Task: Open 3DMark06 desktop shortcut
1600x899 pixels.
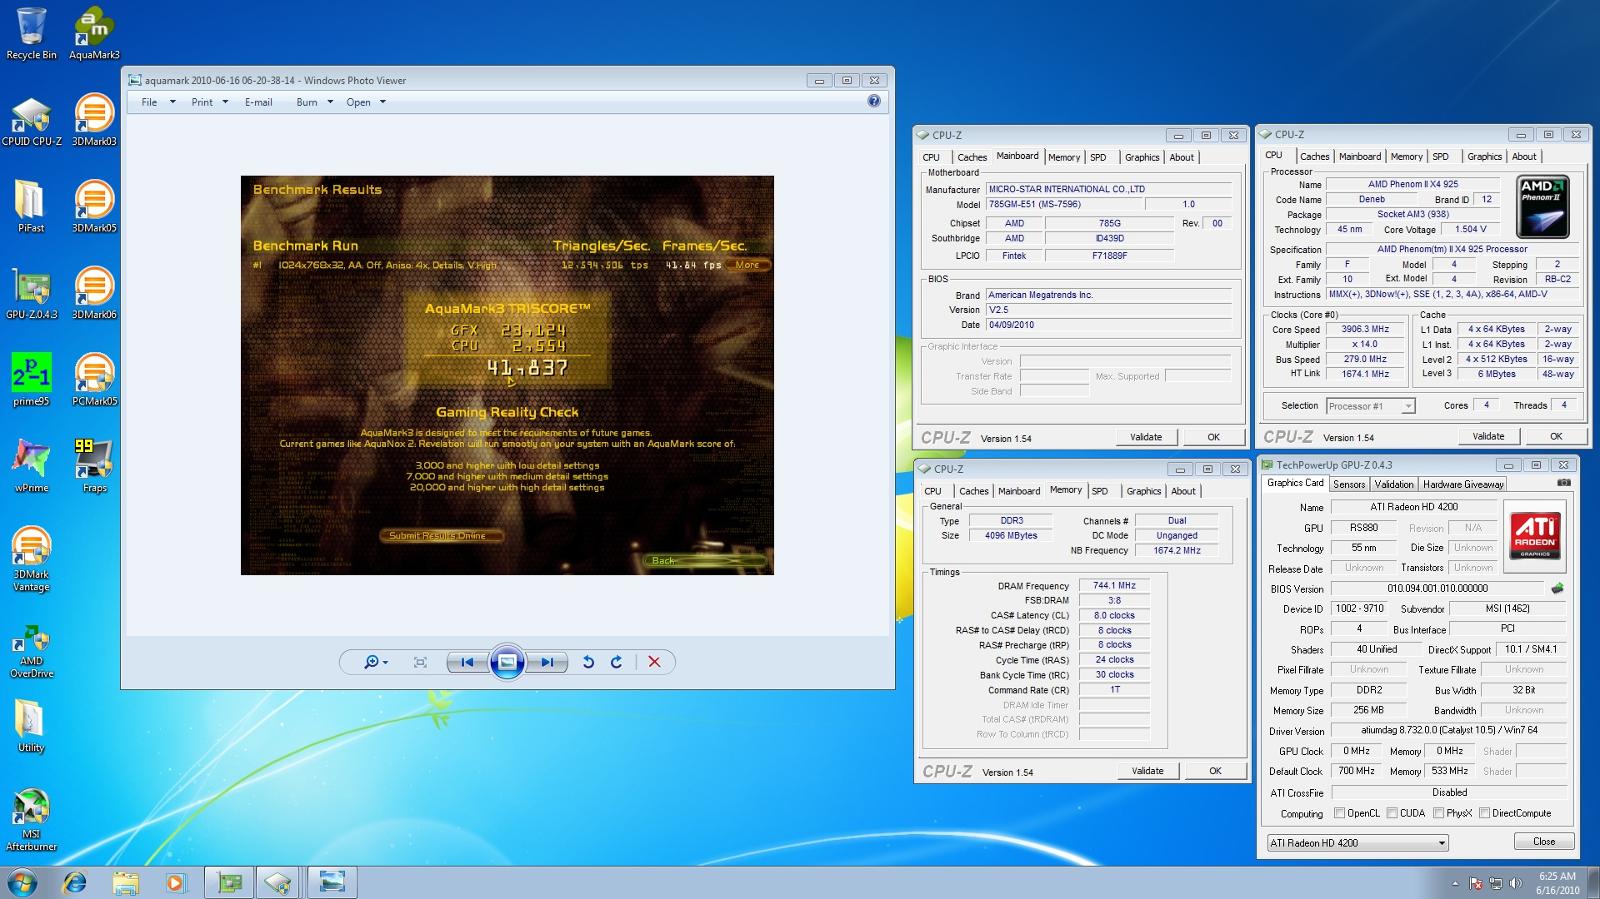Action: click(x=94, y=293)
